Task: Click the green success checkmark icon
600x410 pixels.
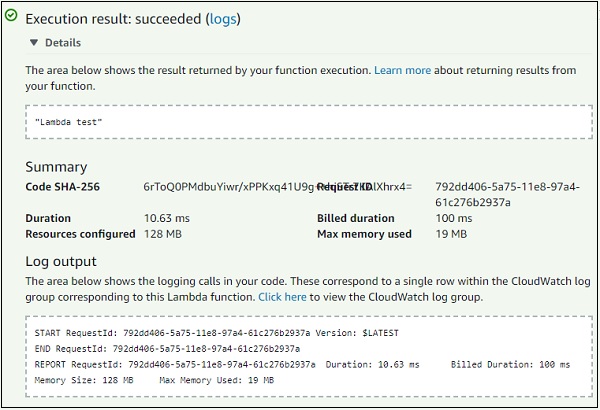Action: click(10, 19)
